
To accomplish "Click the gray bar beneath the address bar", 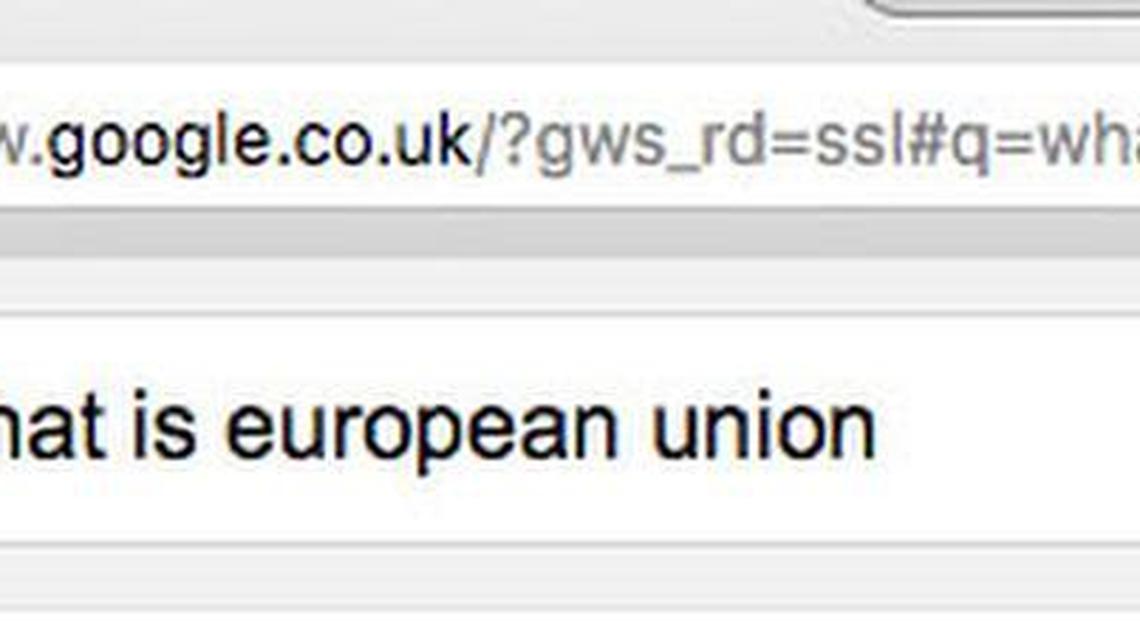I will pos(570,233).
